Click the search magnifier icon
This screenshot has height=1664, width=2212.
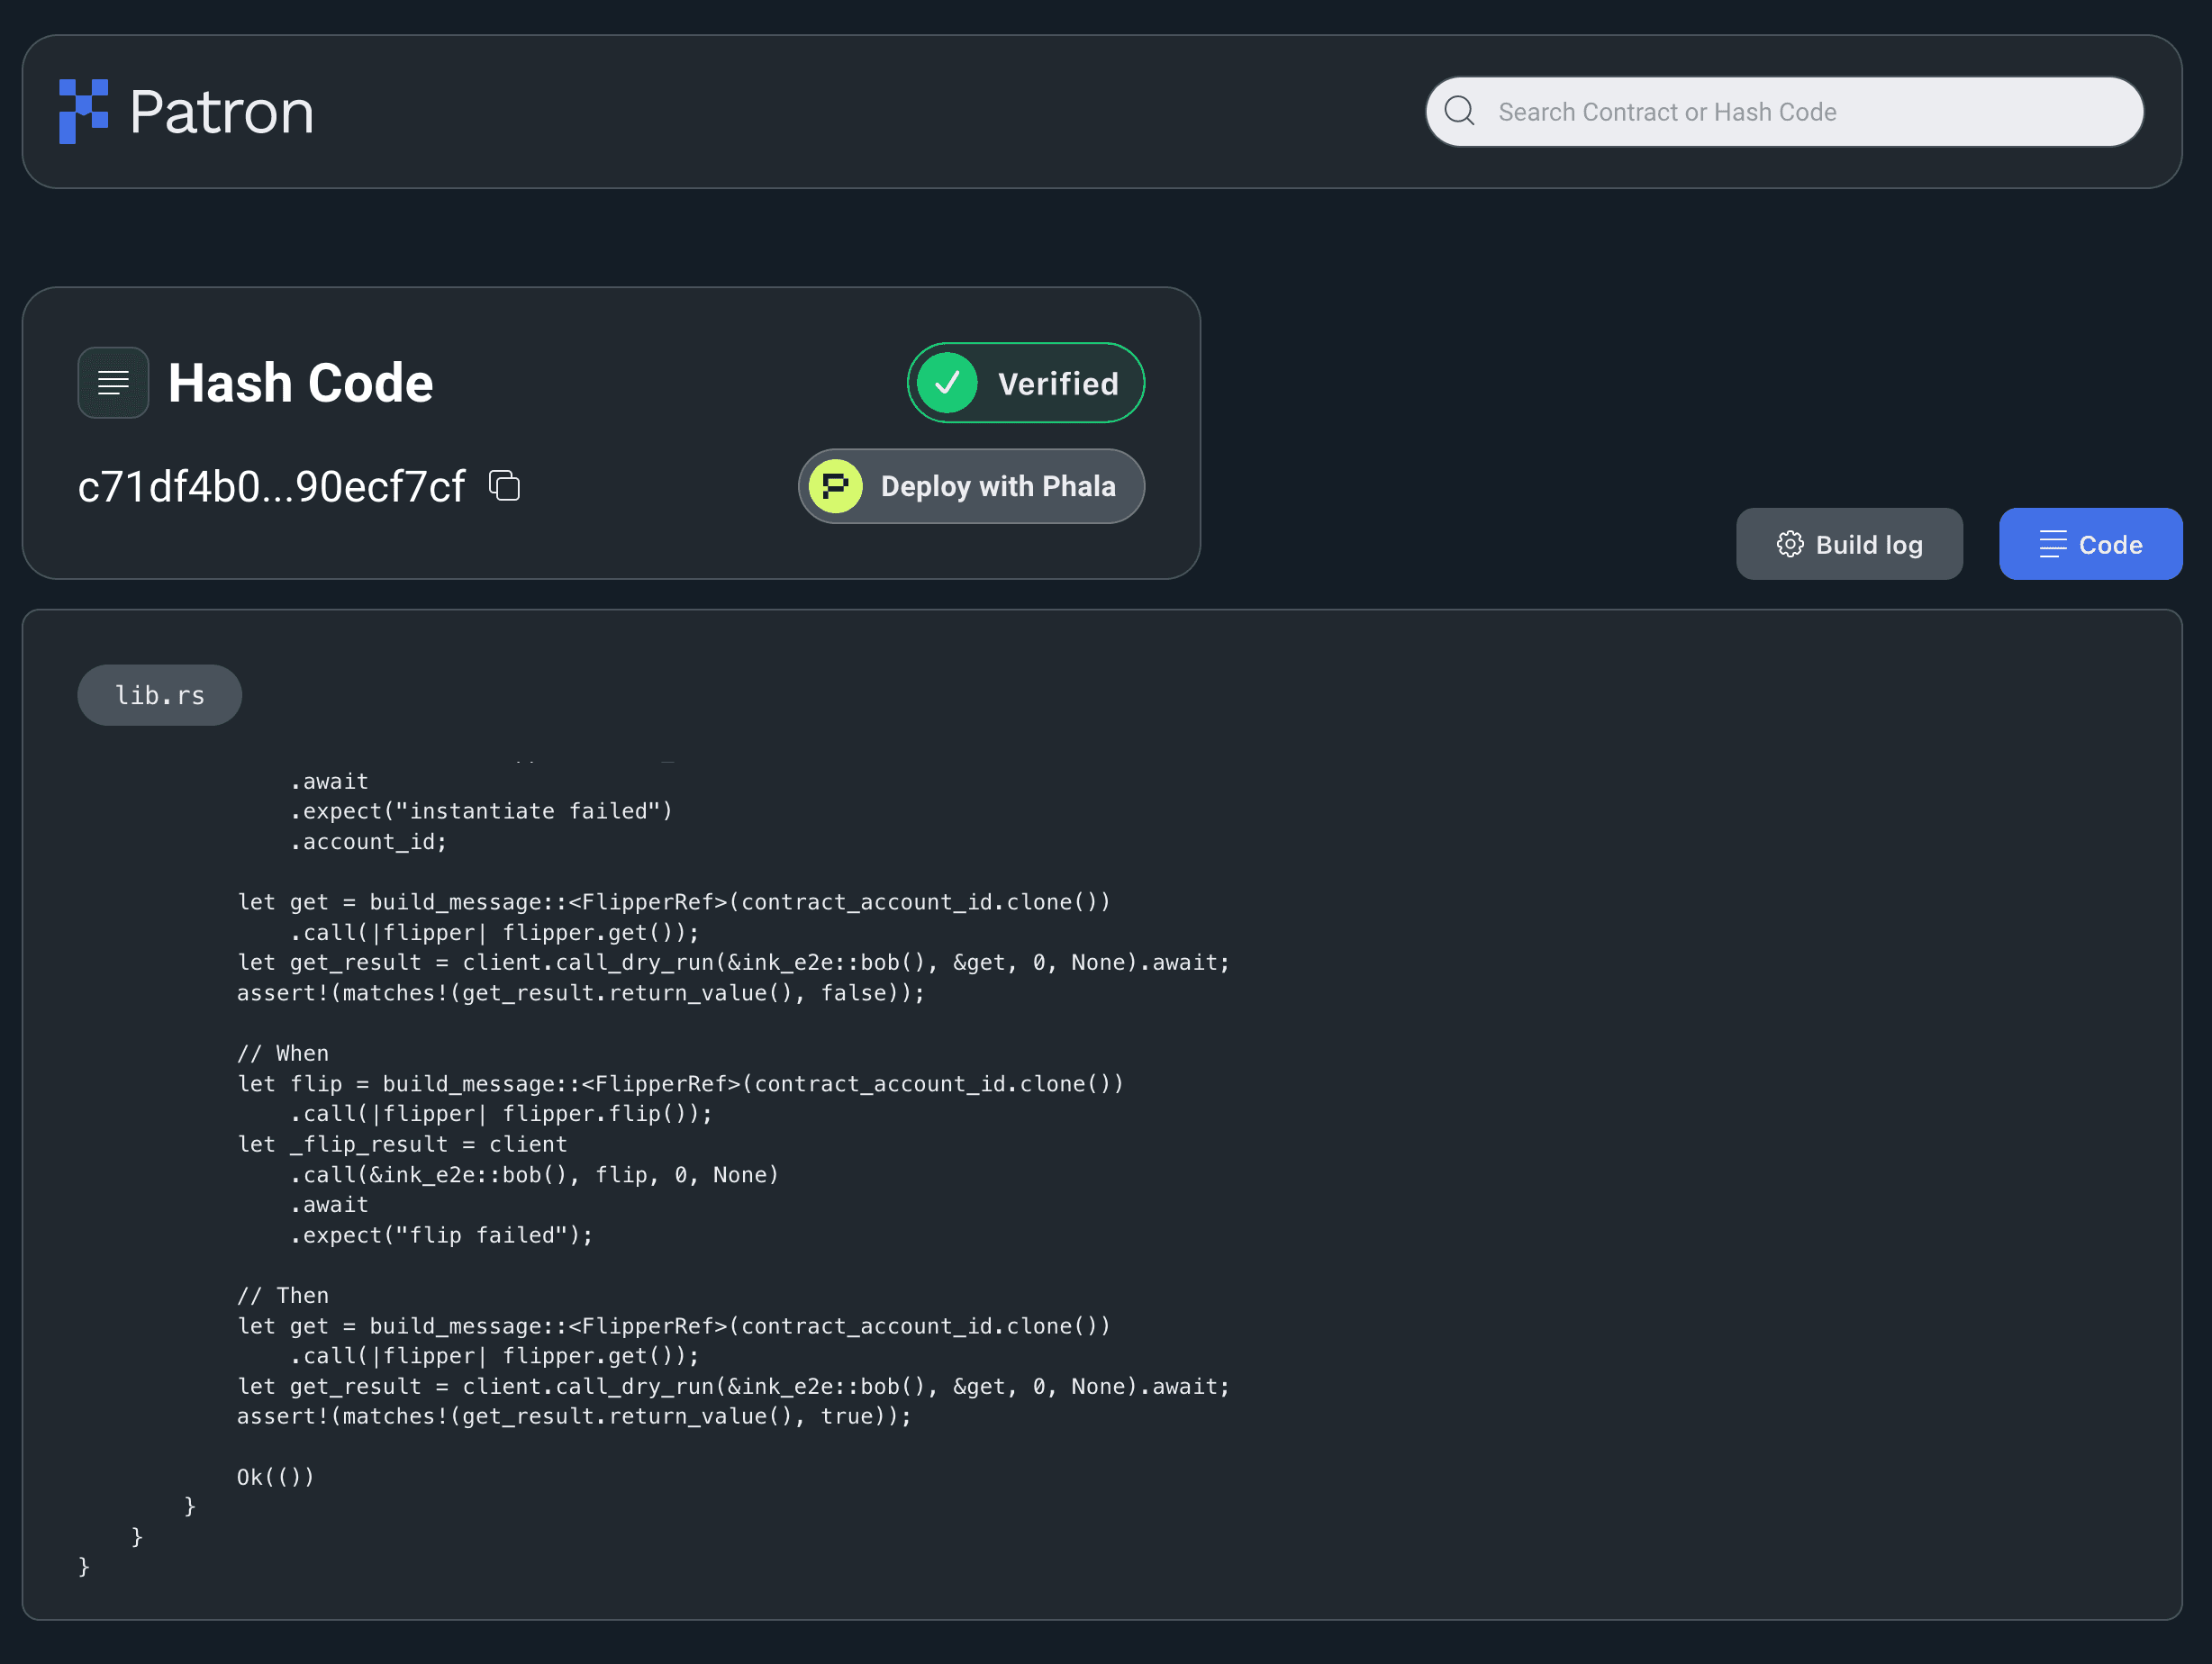1459,111
